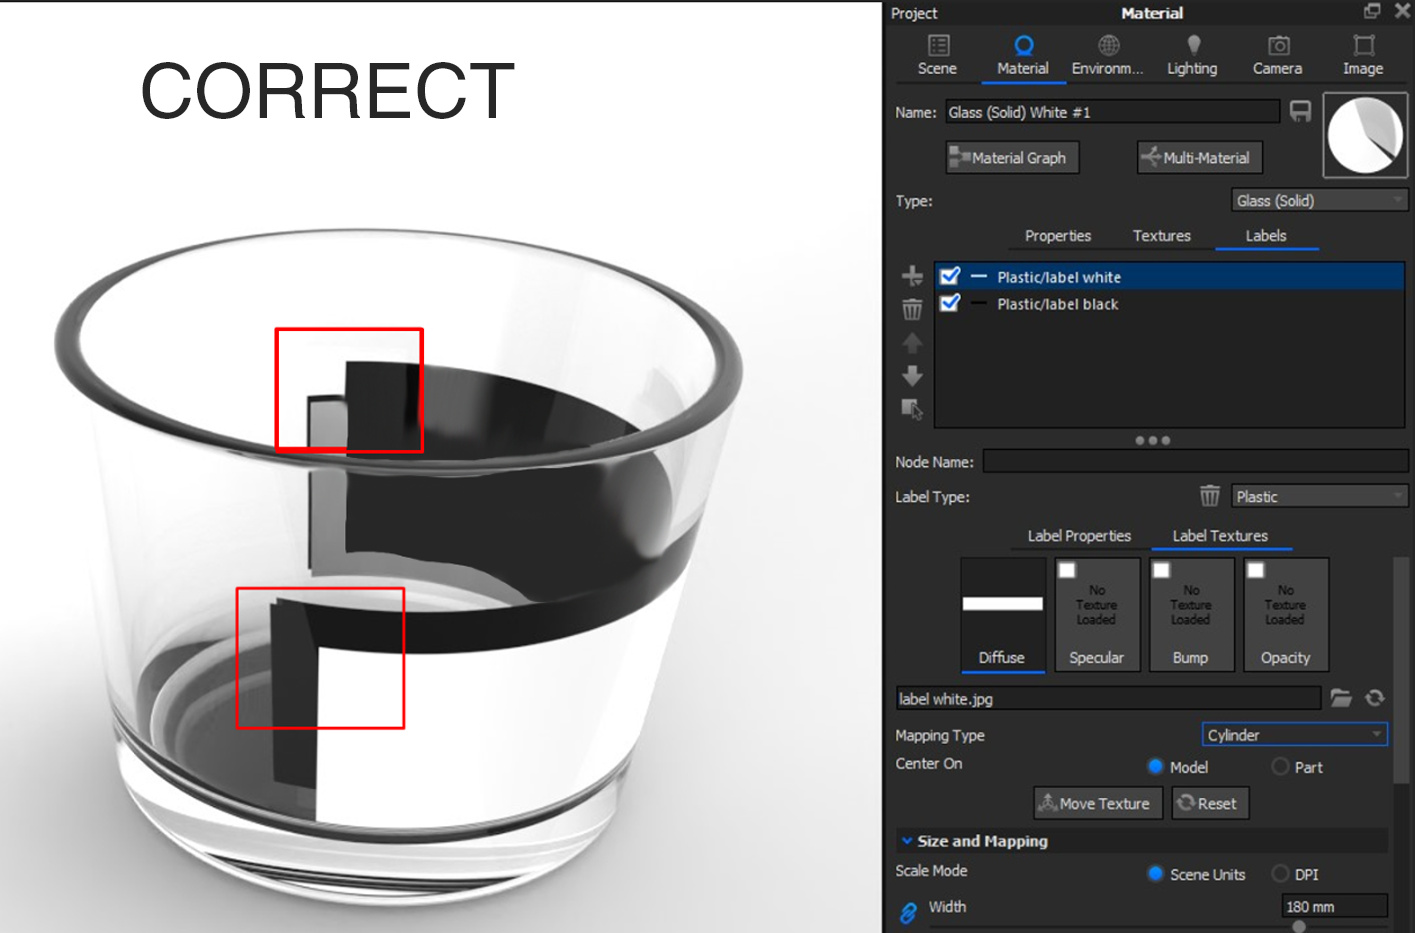Collapse the Size and Mapping section
1415x933 pixels.
[x=907, y=841]
